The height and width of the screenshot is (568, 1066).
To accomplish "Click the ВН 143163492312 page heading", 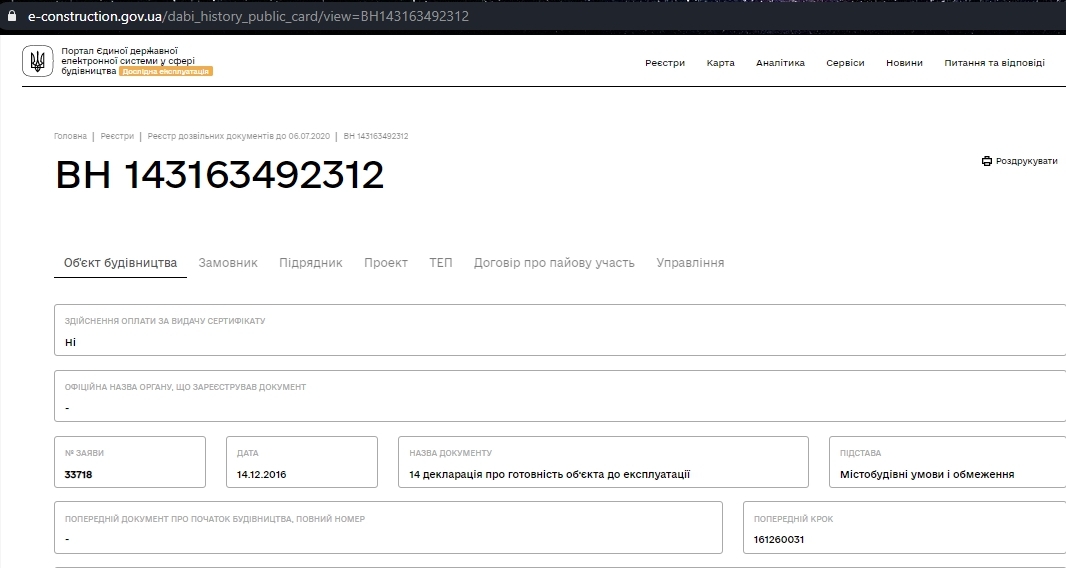I will click(220, 175).
